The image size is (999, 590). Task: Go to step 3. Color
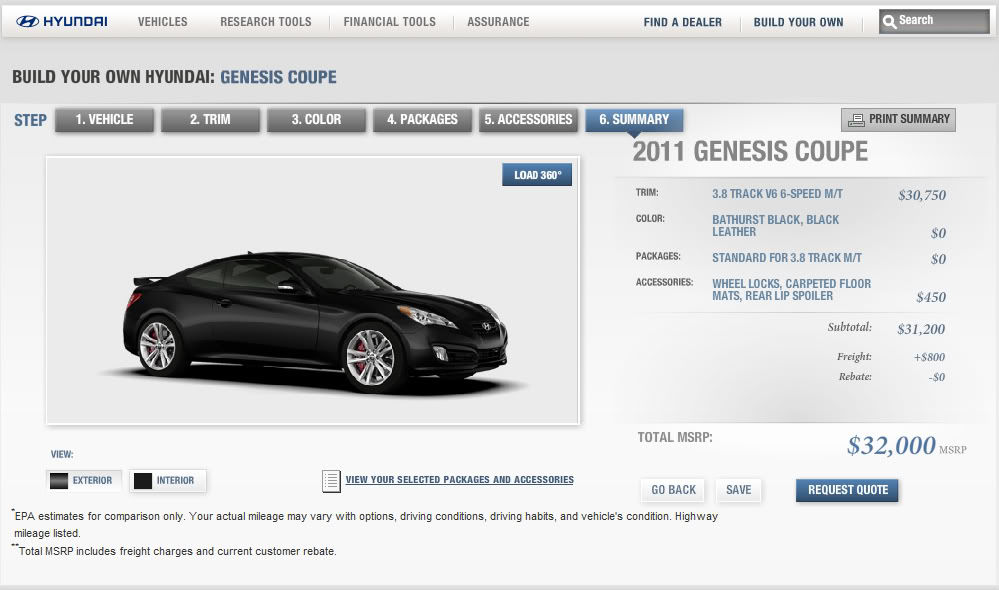316,120
